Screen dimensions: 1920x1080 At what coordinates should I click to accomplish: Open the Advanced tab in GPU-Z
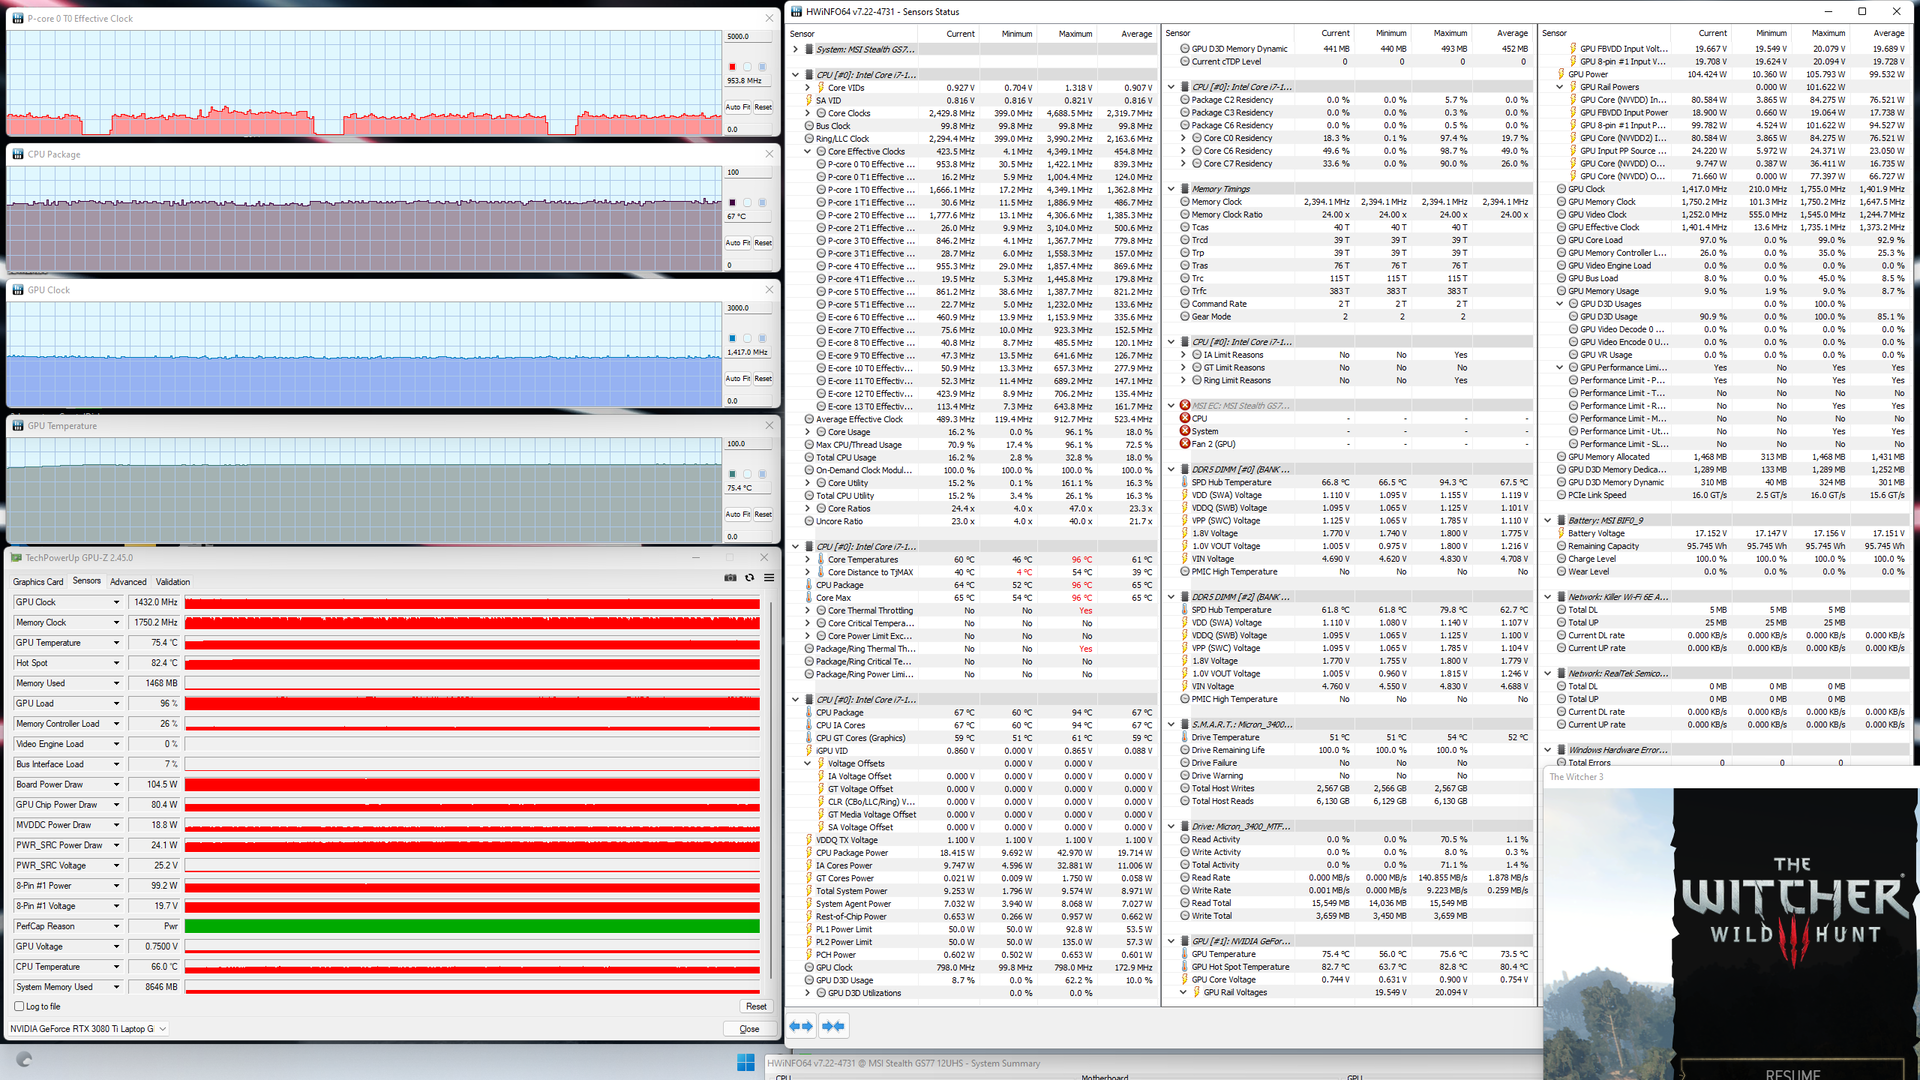click(128, 582)
